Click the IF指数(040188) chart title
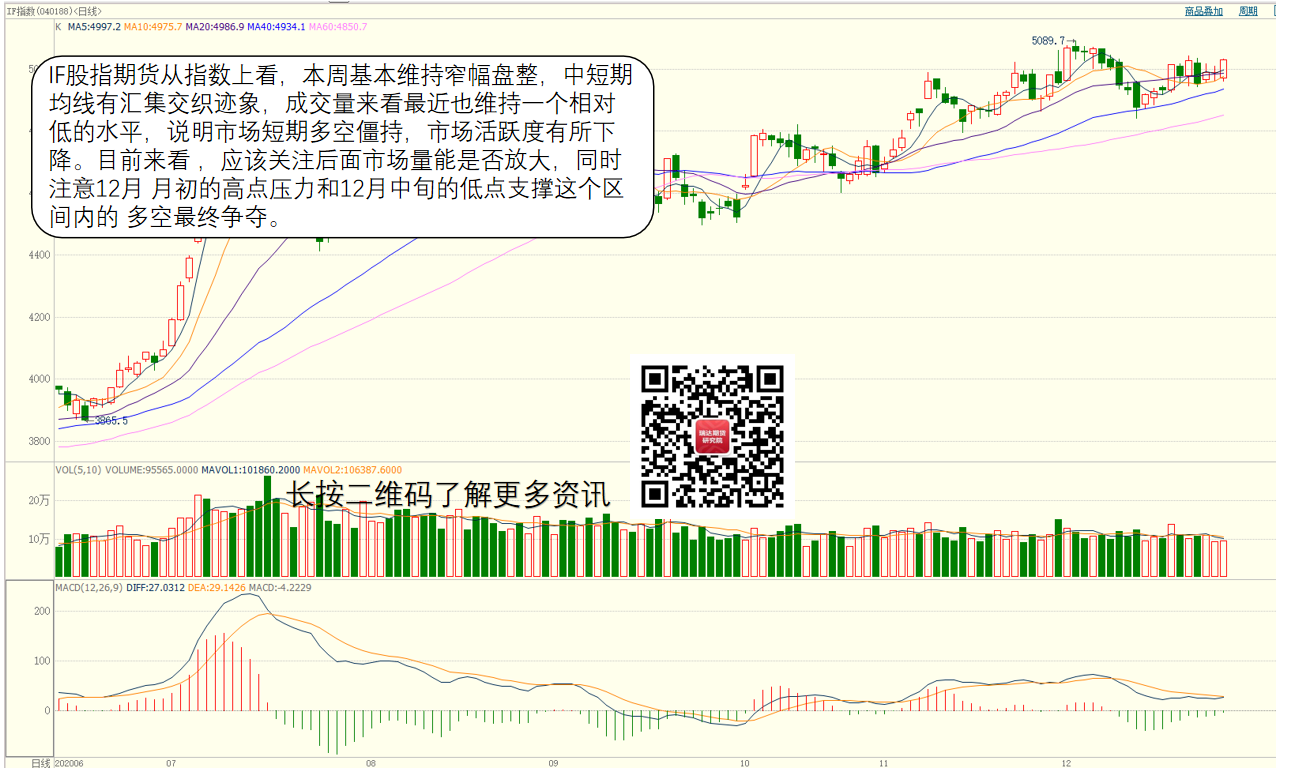 click(54, 11)
